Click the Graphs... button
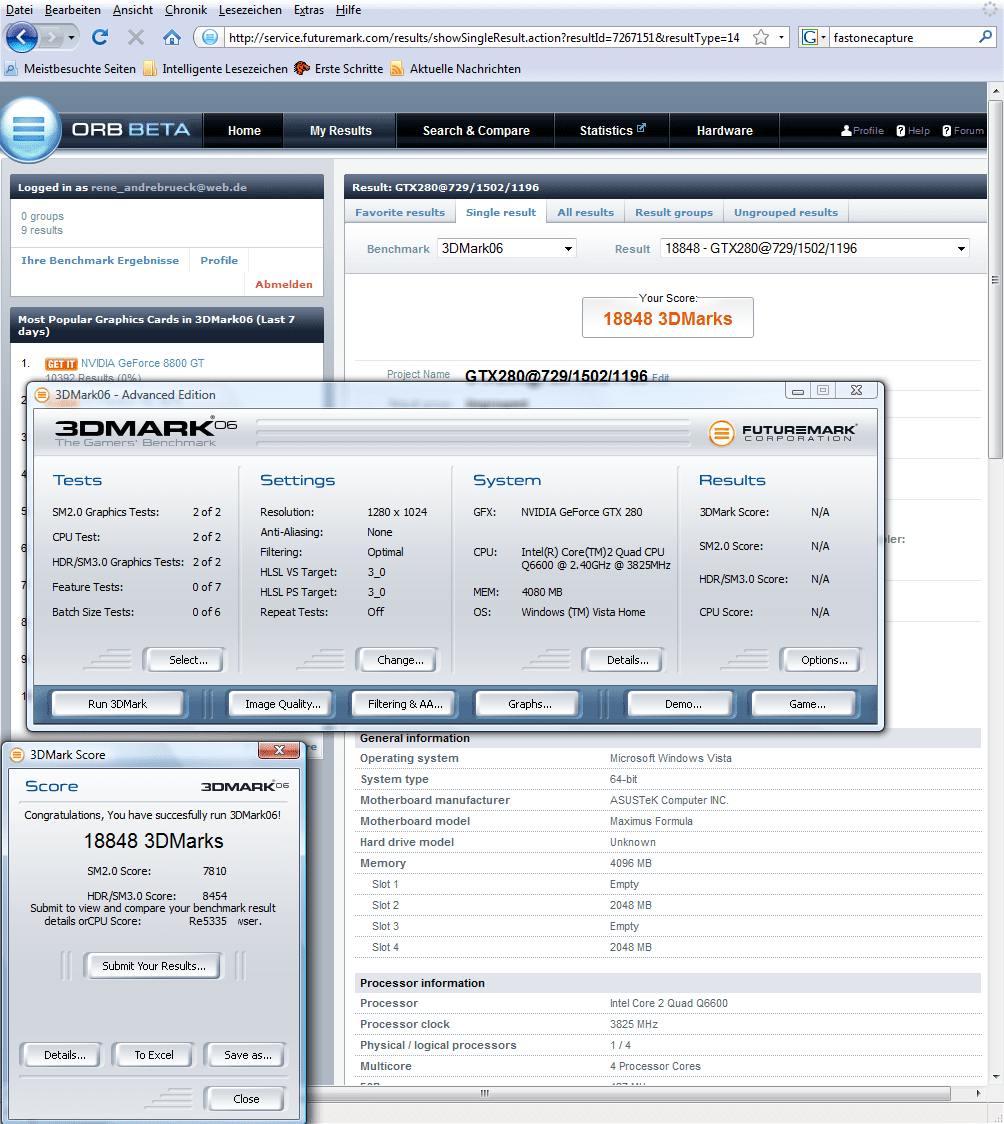This screenshot has height=1124, width=1004. tap(530, 704)
